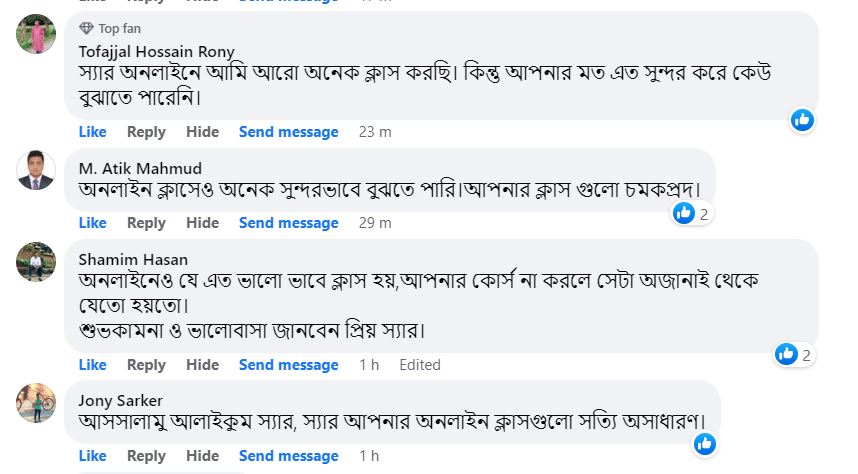Send message to Shamim Hasan
The image size is (858, 474).
click(288, 365)
